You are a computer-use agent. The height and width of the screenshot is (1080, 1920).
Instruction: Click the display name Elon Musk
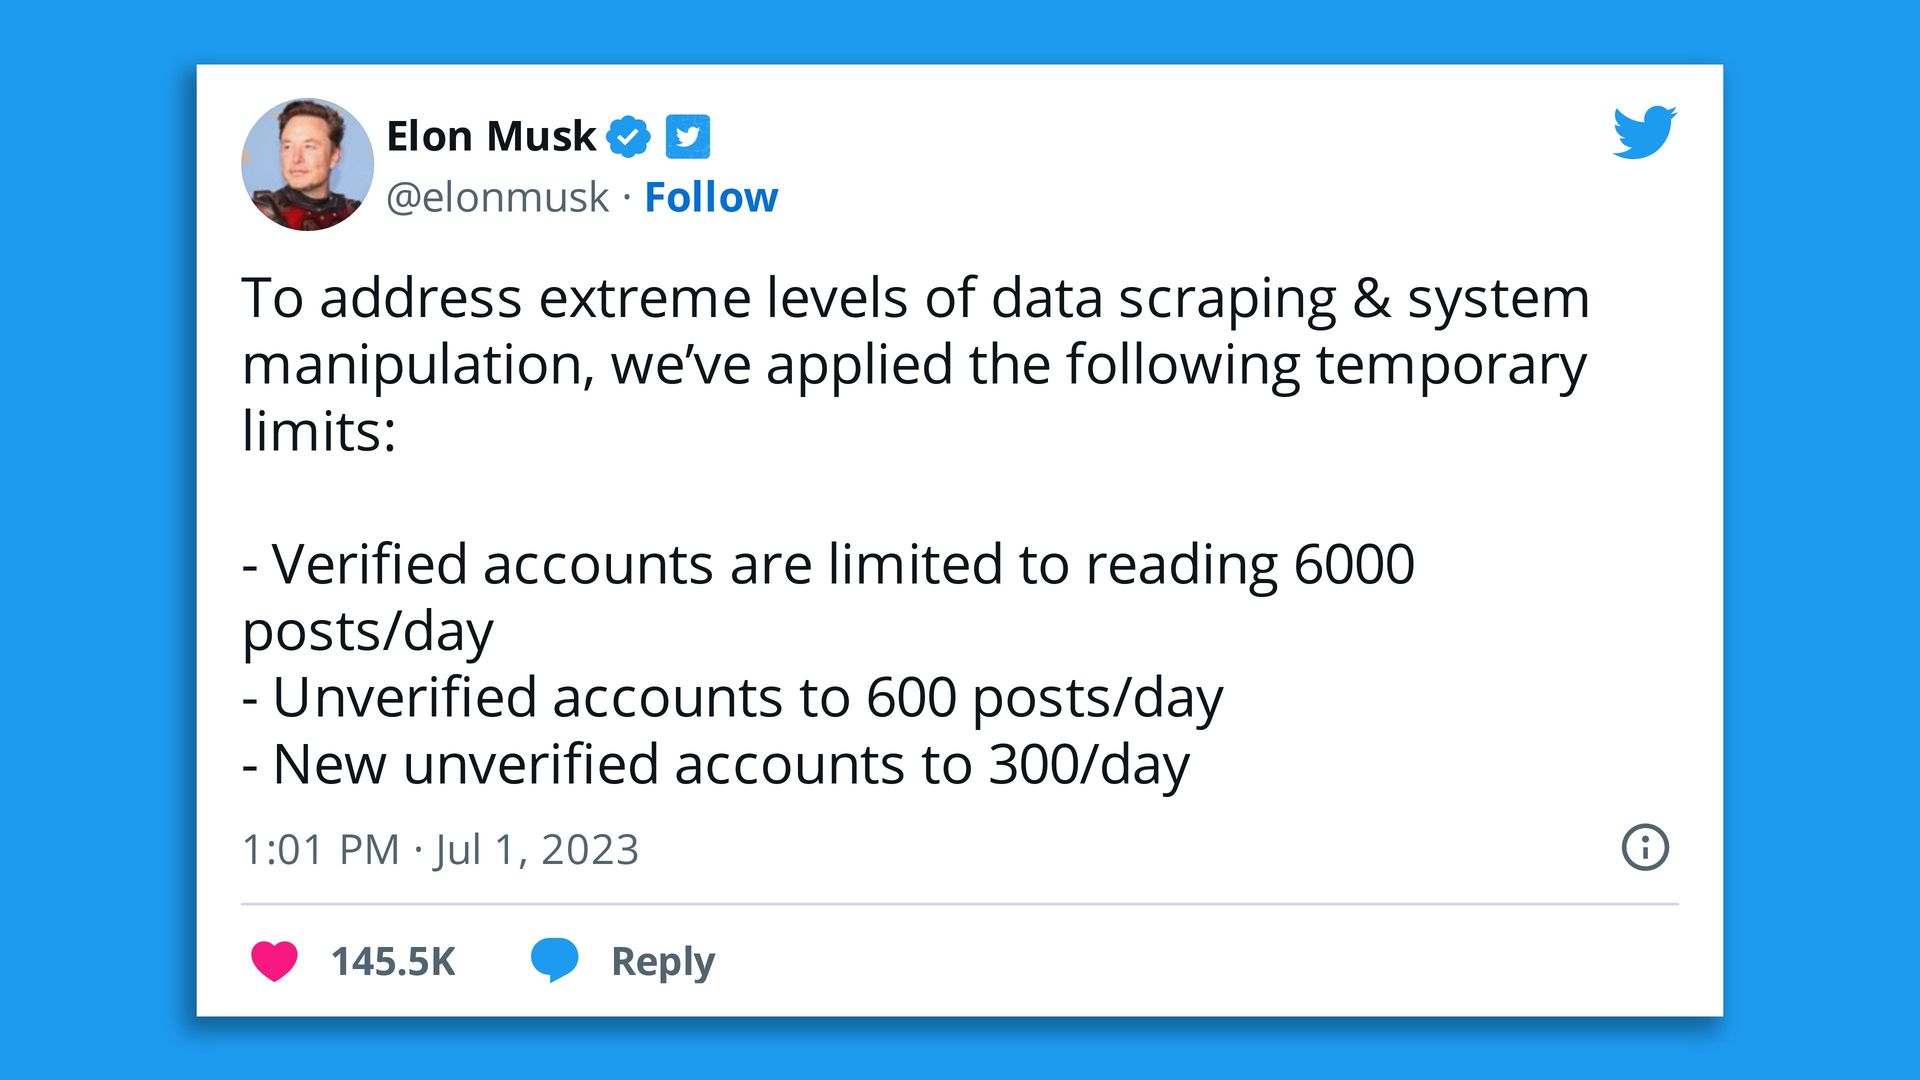click(x=491, y=136)
